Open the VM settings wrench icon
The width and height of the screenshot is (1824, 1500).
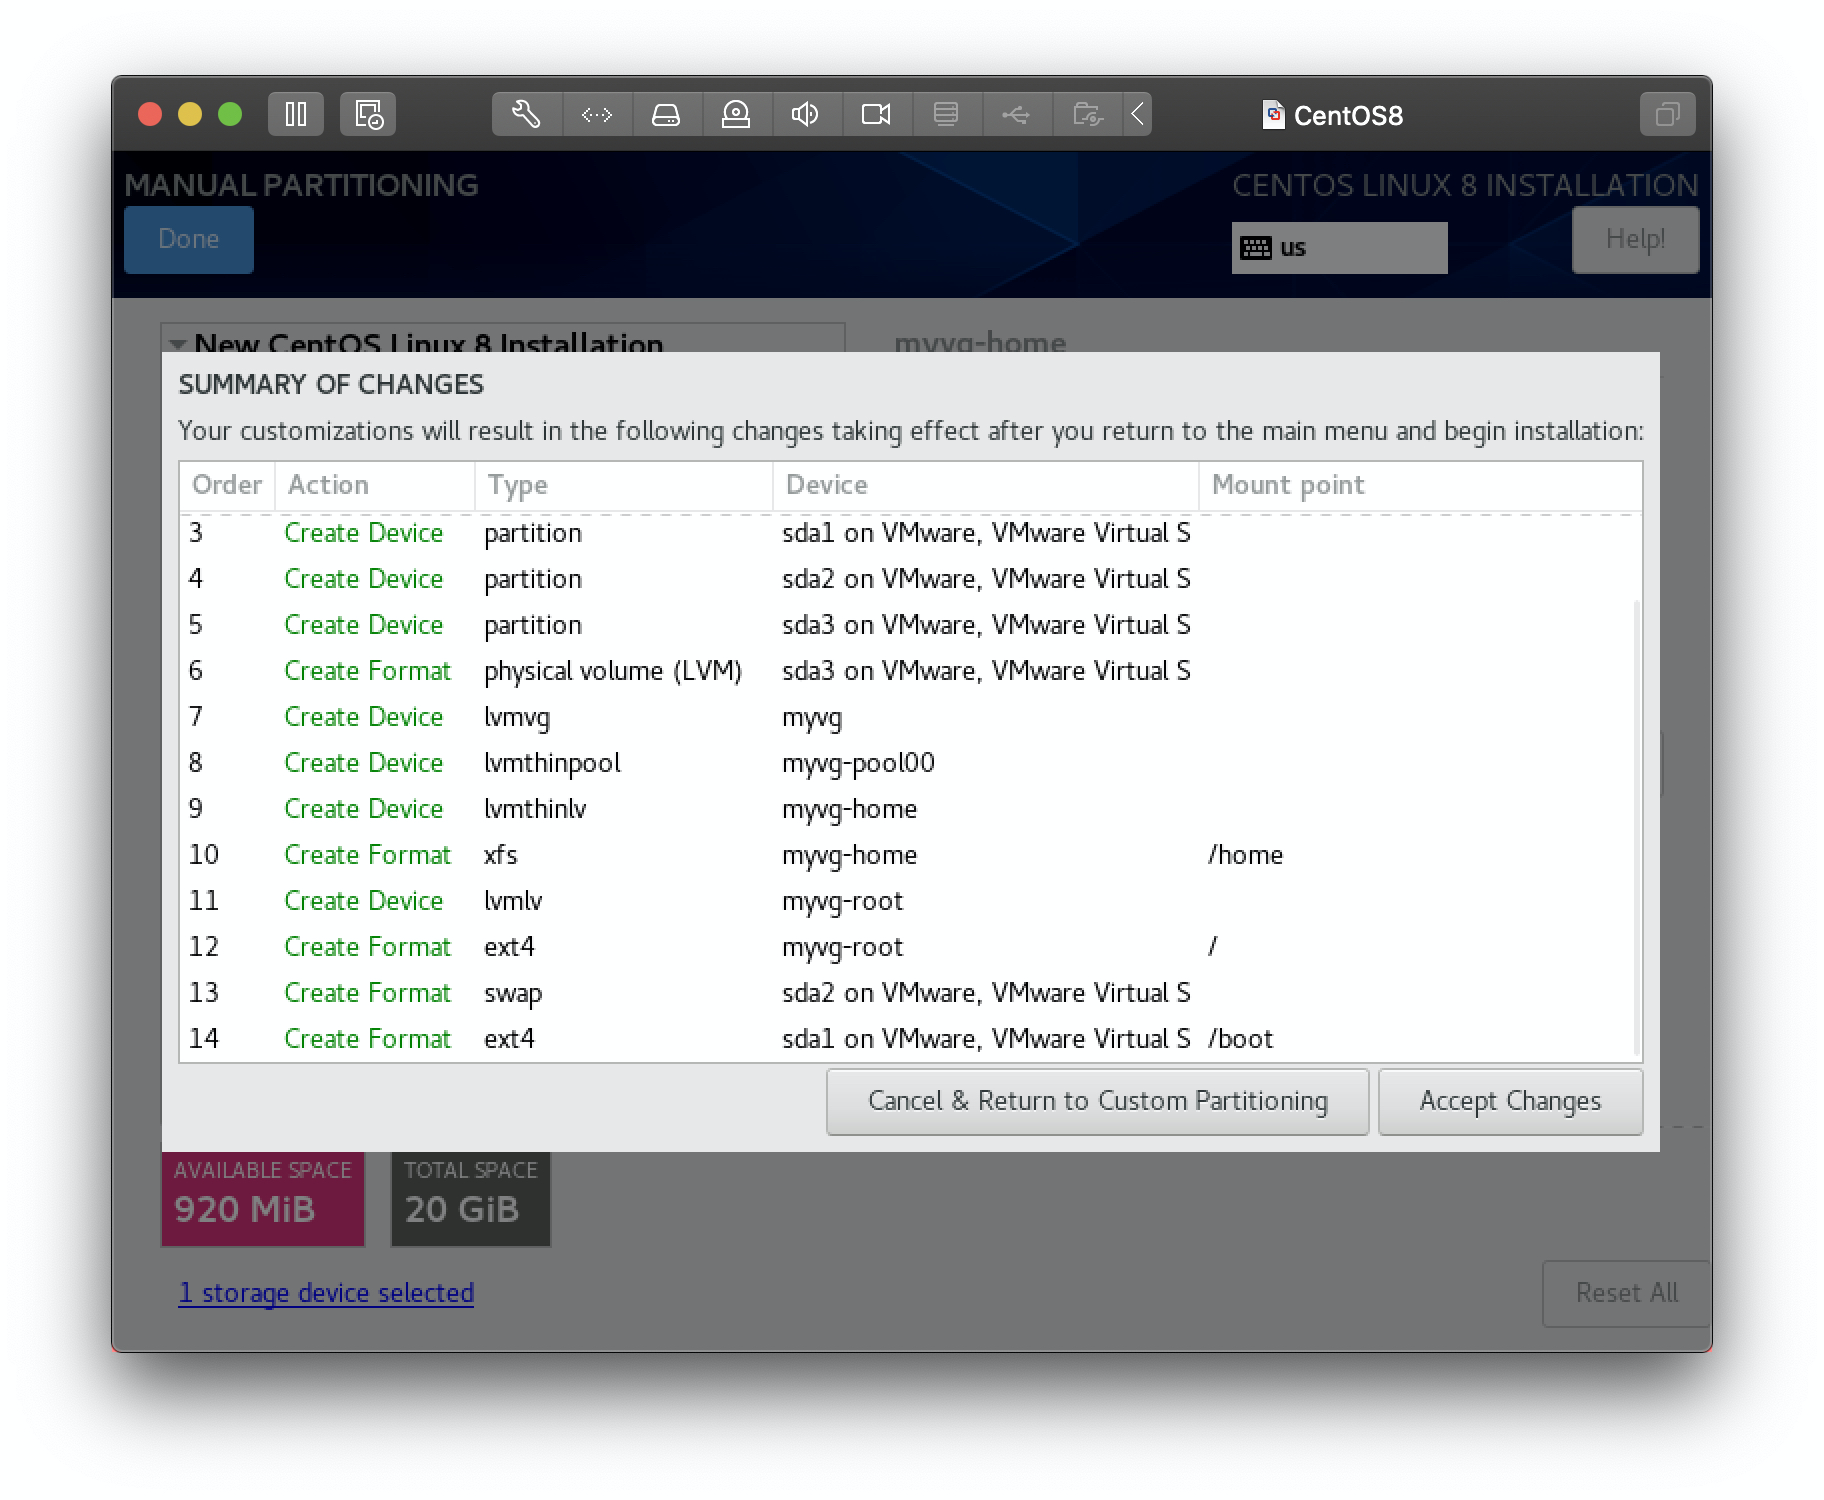tap(527, 114)
